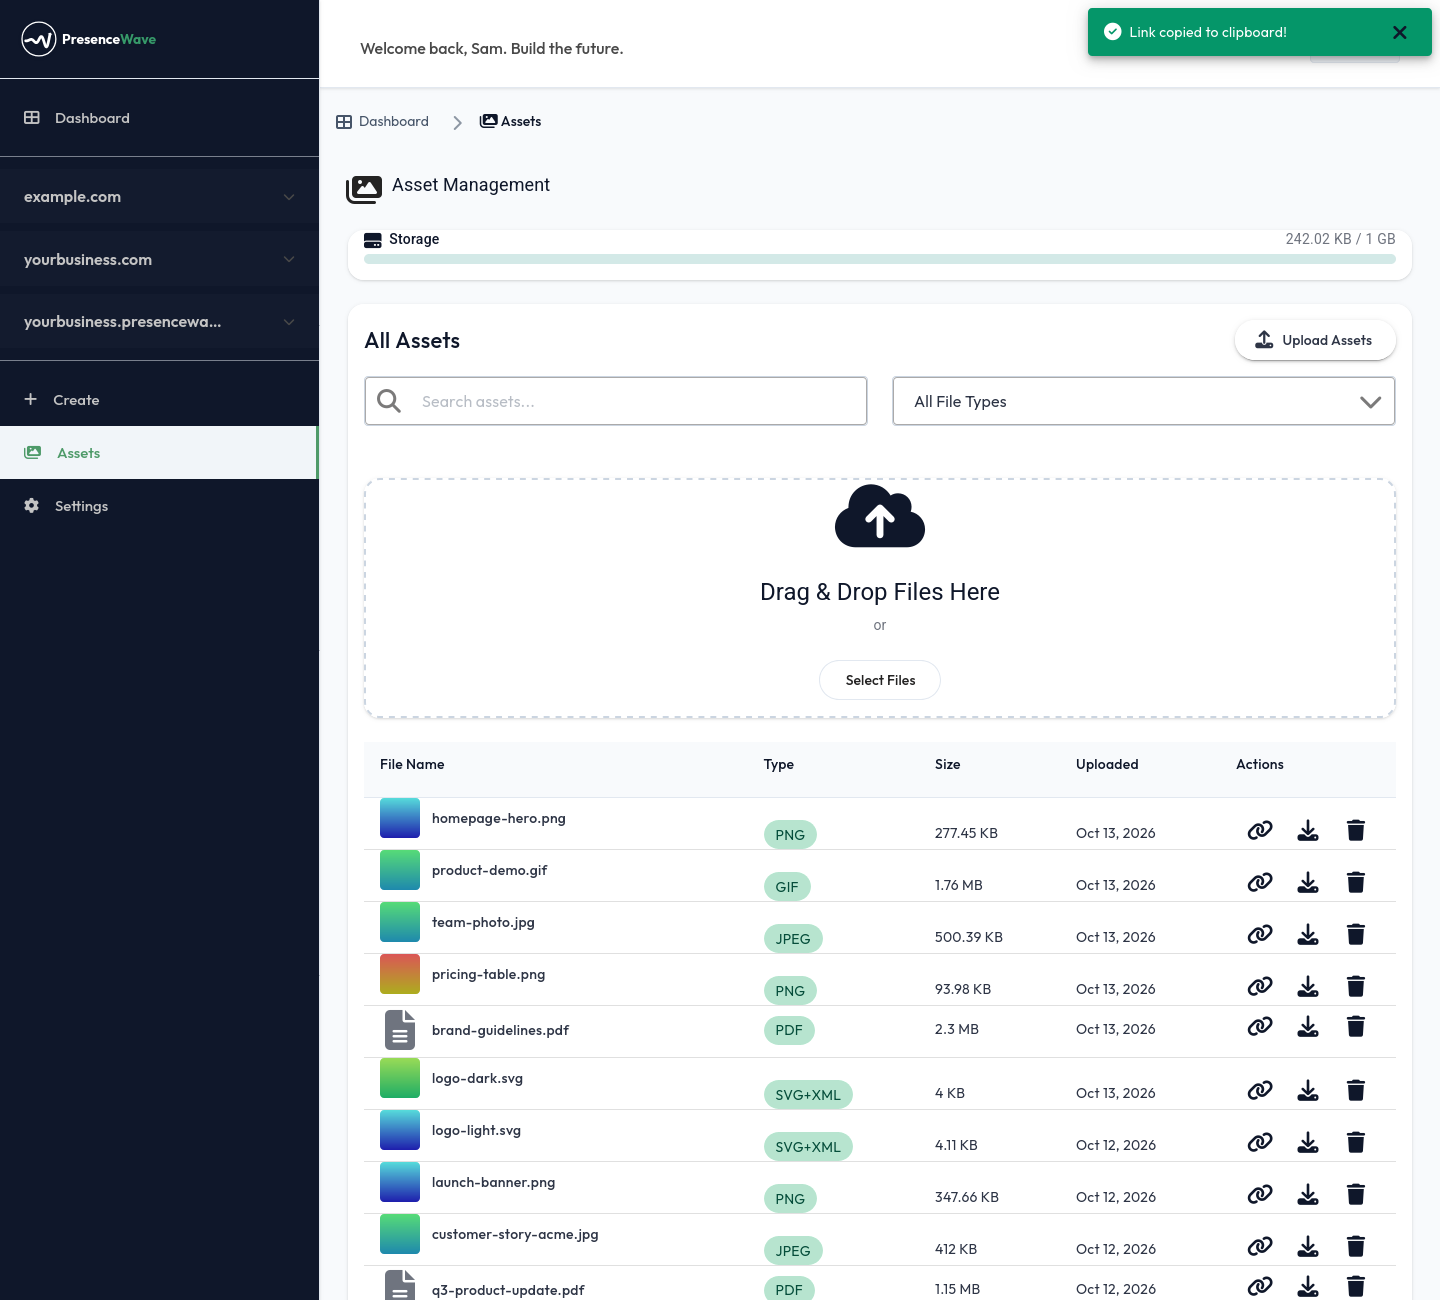
Task: Copy link for homepage-hero.png
Action: click(x=1260, y=830)
